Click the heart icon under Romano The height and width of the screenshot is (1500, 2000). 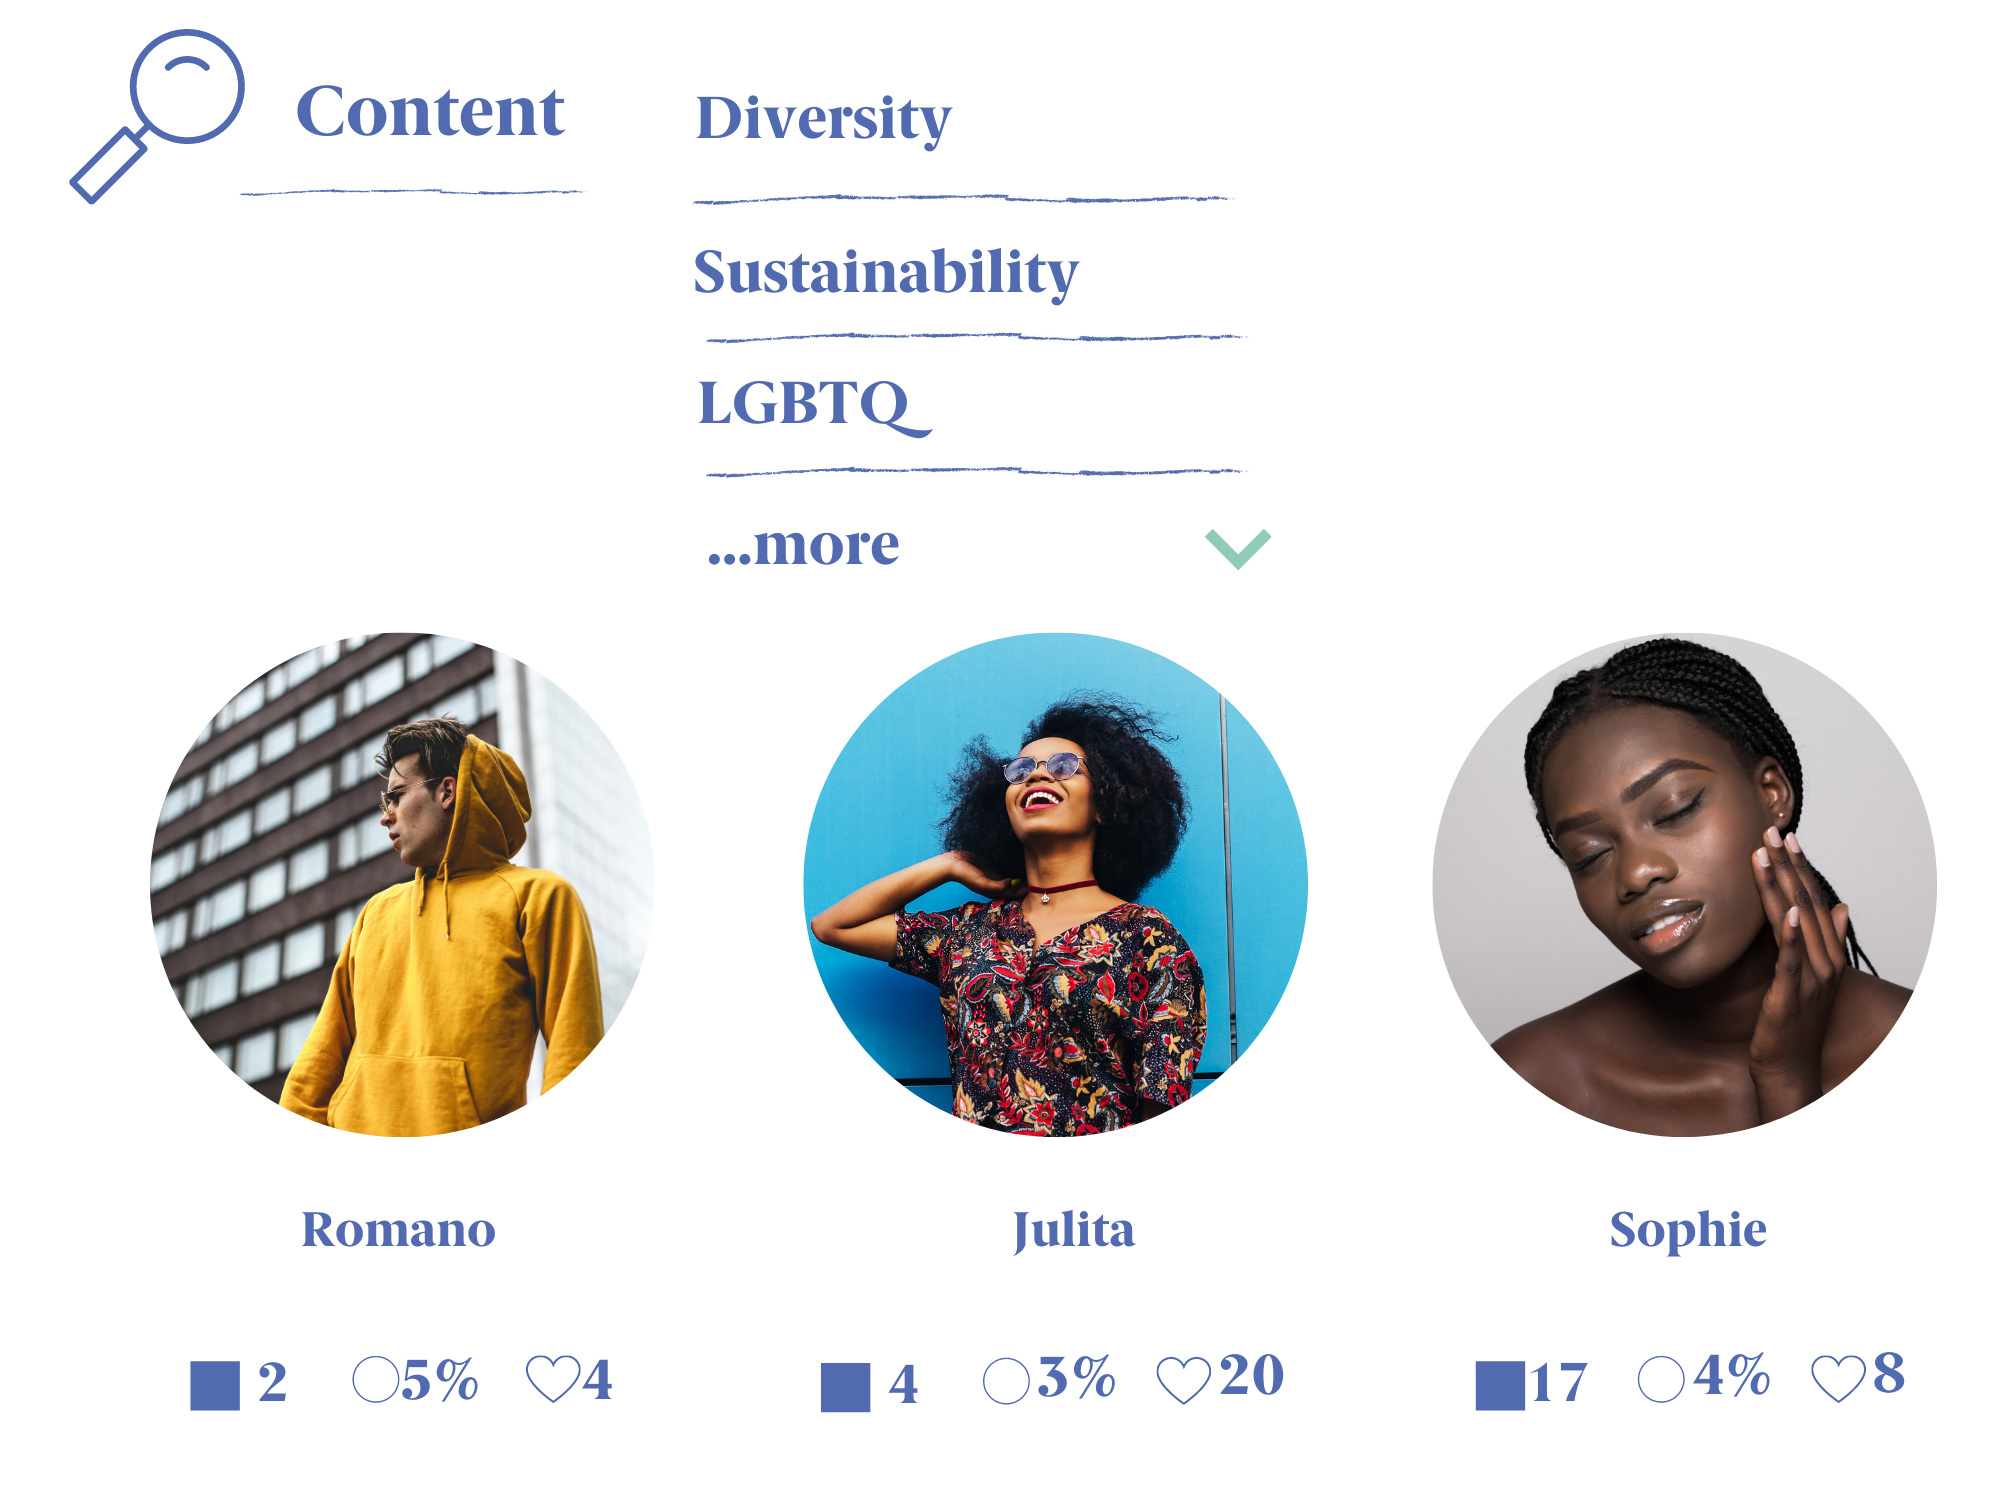tap(553, 1379)
